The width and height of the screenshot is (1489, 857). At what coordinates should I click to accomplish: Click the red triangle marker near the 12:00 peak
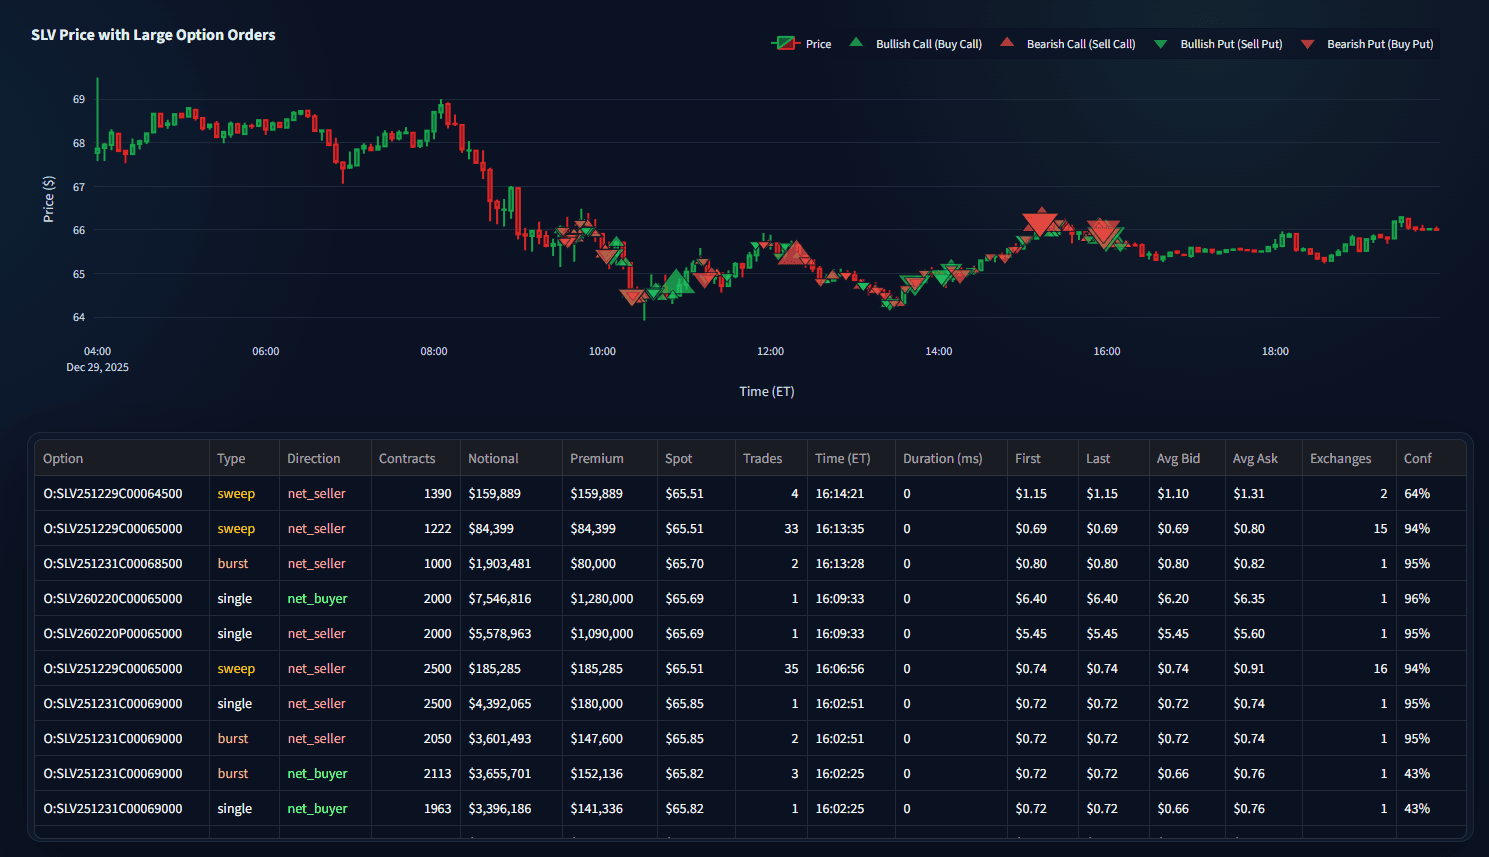coord(795,252)
